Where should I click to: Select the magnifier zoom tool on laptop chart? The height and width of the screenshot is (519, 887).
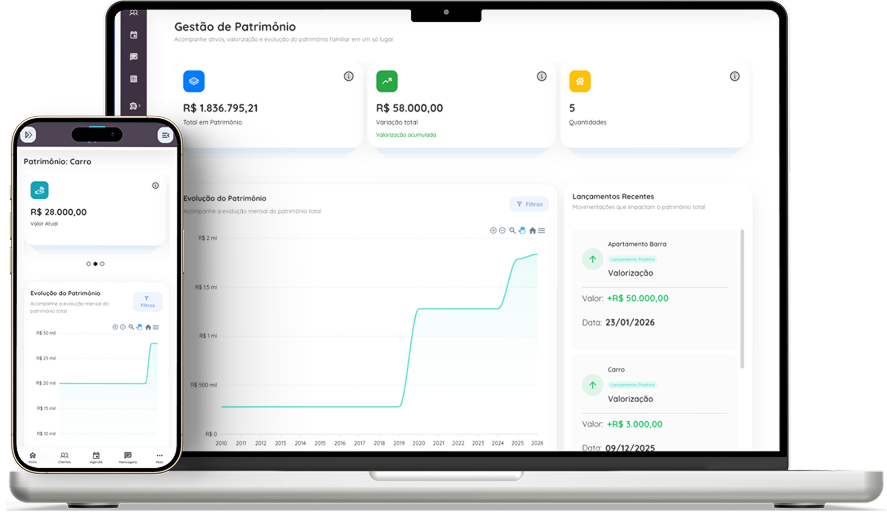[512, 230]
